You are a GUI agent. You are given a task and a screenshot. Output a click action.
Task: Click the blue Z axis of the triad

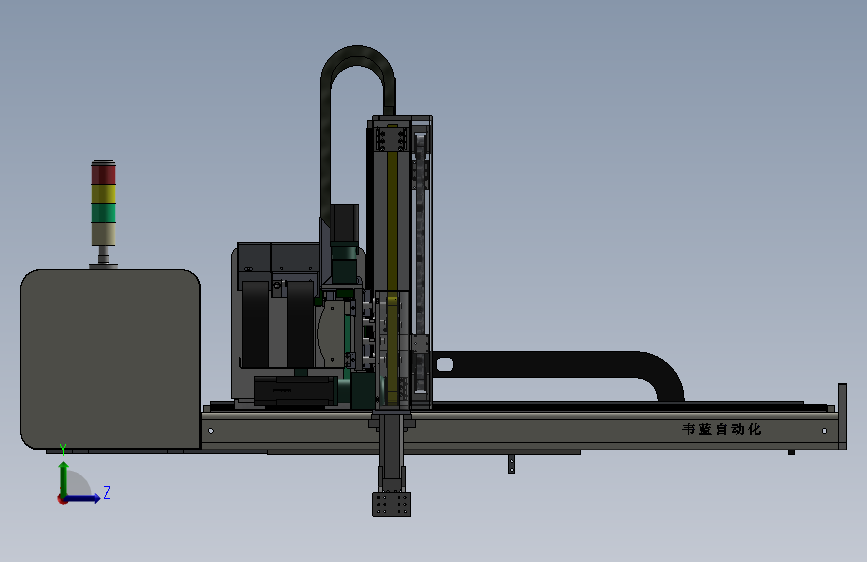(84, 498)
